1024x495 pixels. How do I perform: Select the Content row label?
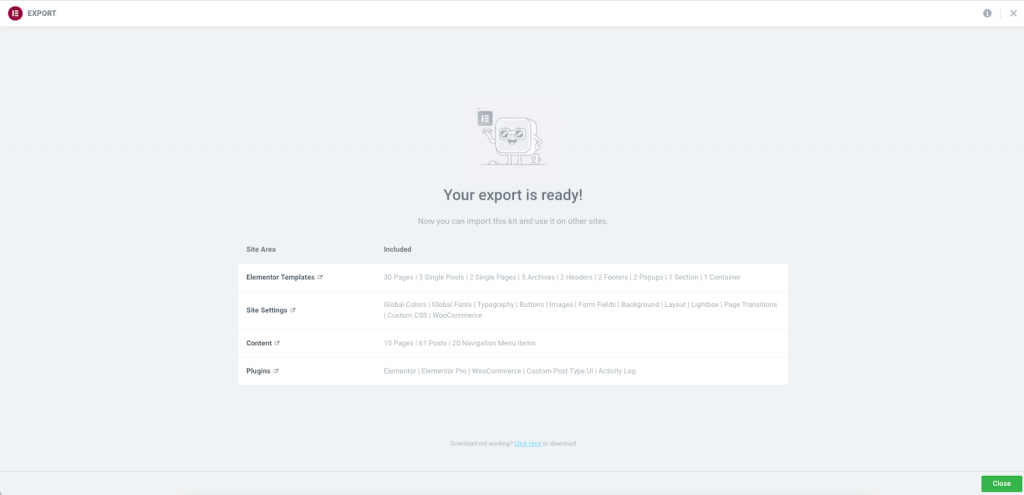[258, 343]
